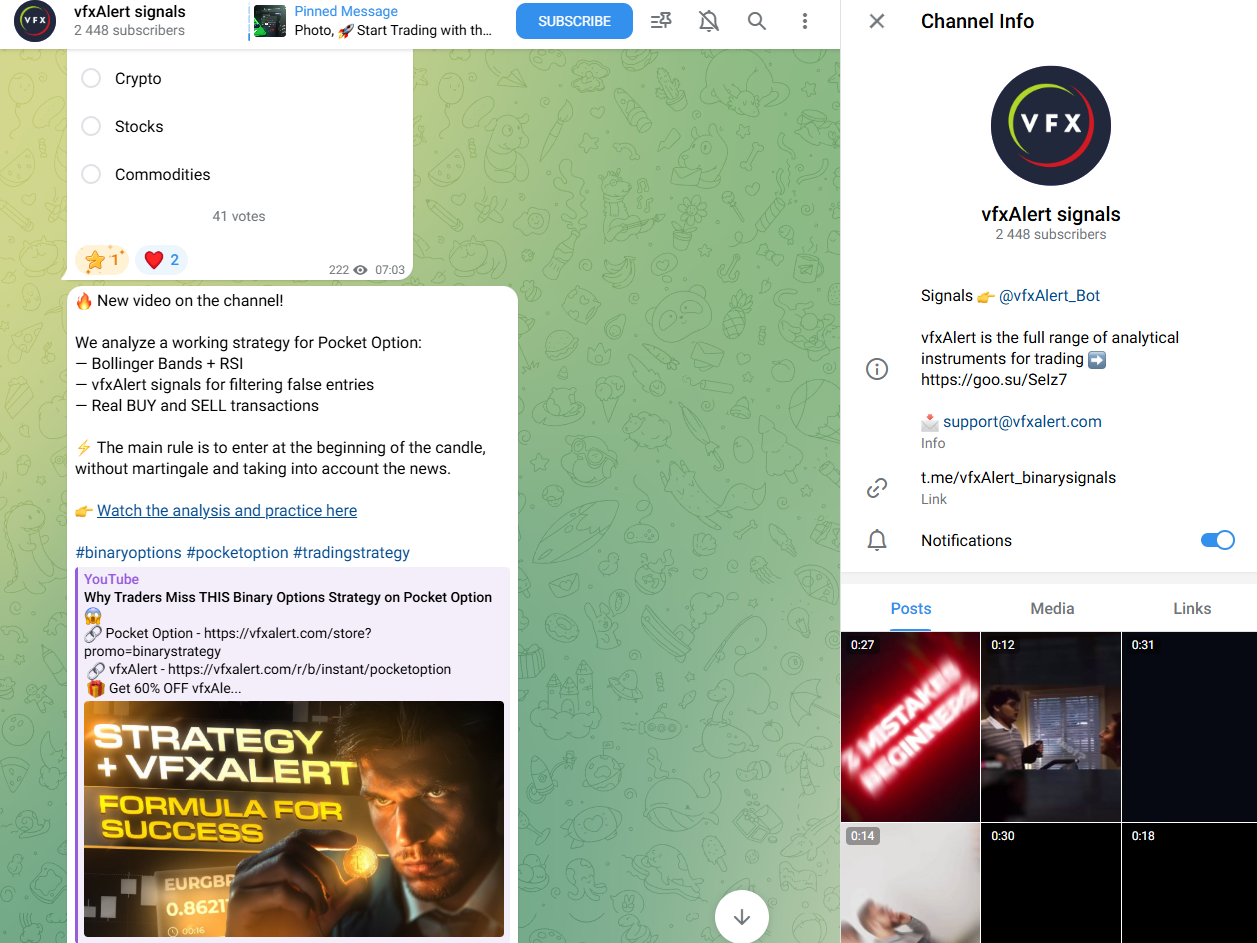Click the info circle icon
The image size is (1257, 943).
coord(877,369)
